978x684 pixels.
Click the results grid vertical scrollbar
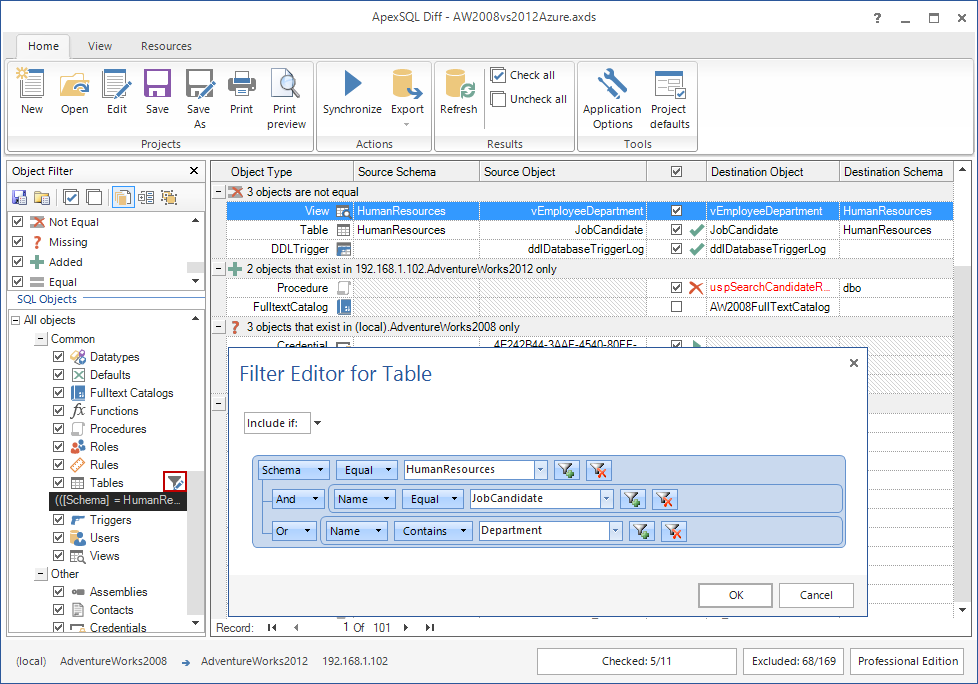pyautogui.click(x=962, y=390)
